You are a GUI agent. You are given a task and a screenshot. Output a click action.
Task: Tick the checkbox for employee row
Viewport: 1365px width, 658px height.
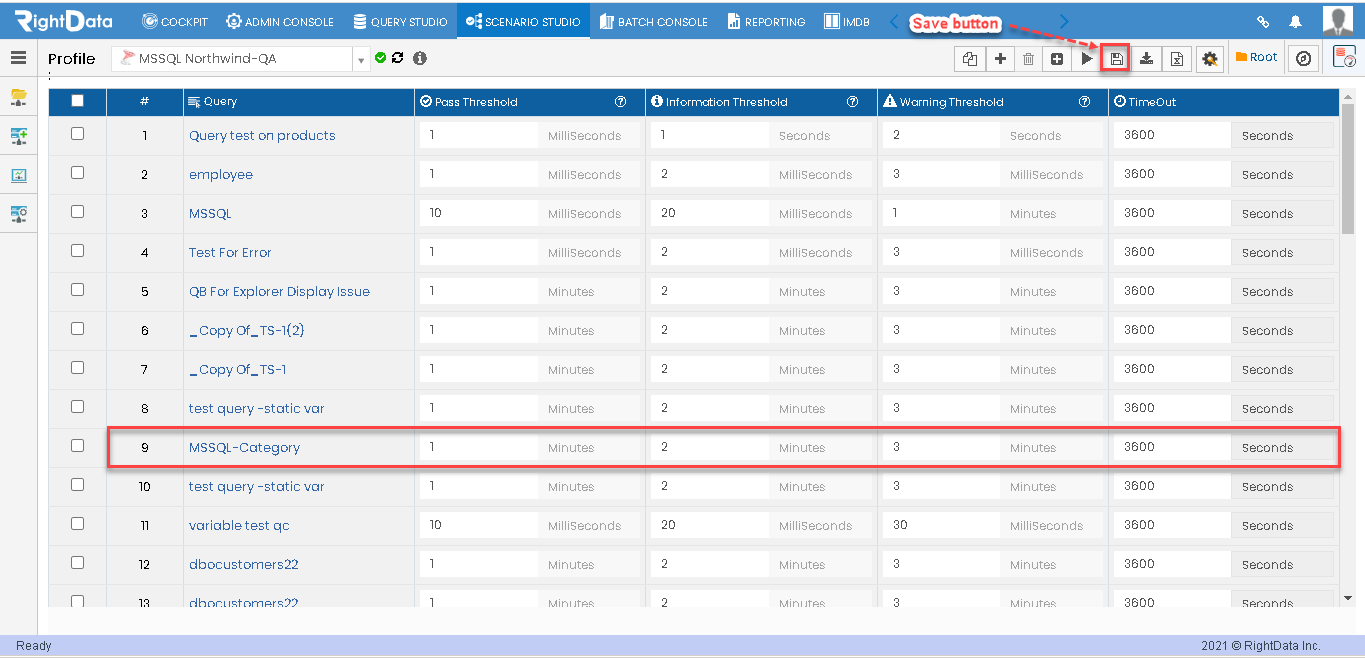coord(78,173)
